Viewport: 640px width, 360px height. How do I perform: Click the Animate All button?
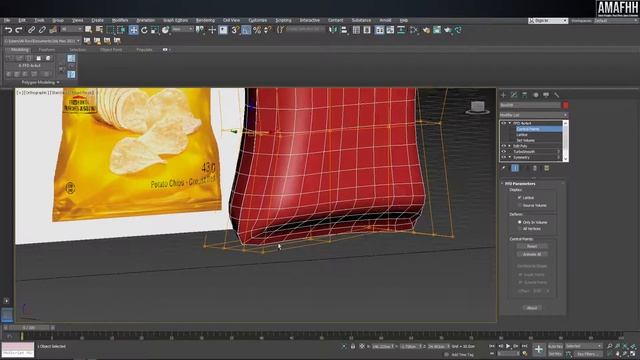click(x=532, y=254)
